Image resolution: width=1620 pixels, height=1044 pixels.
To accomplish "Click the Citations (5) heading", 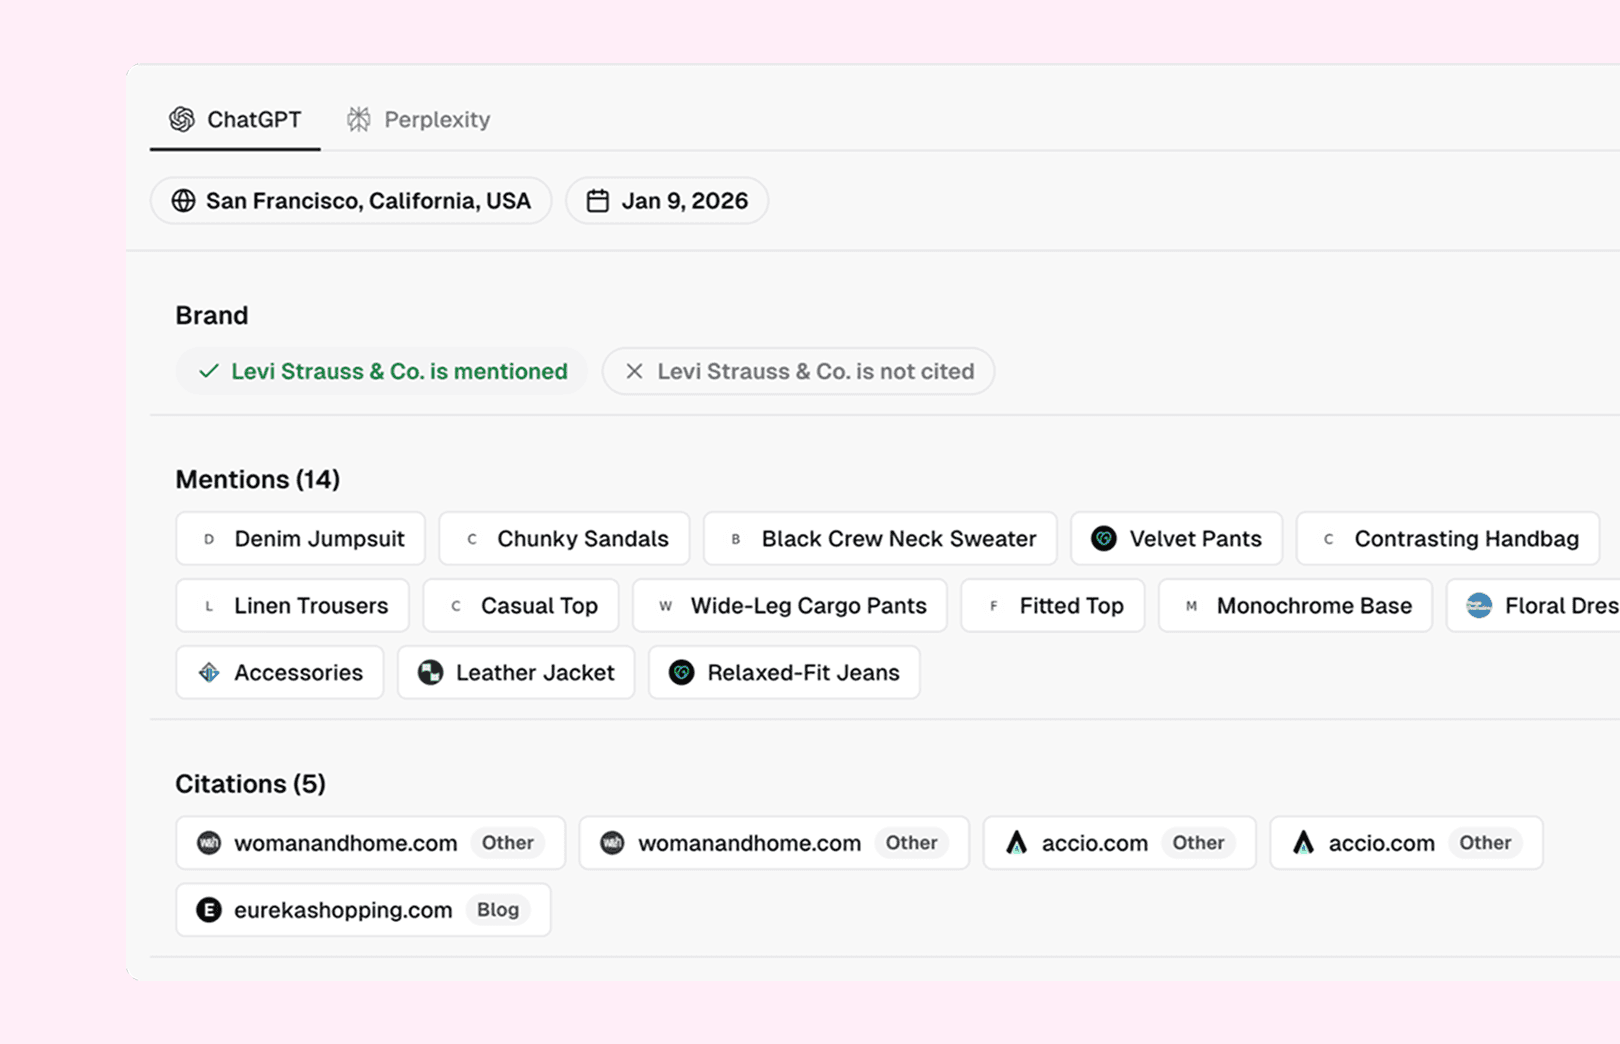I will [x=251, y=784].
